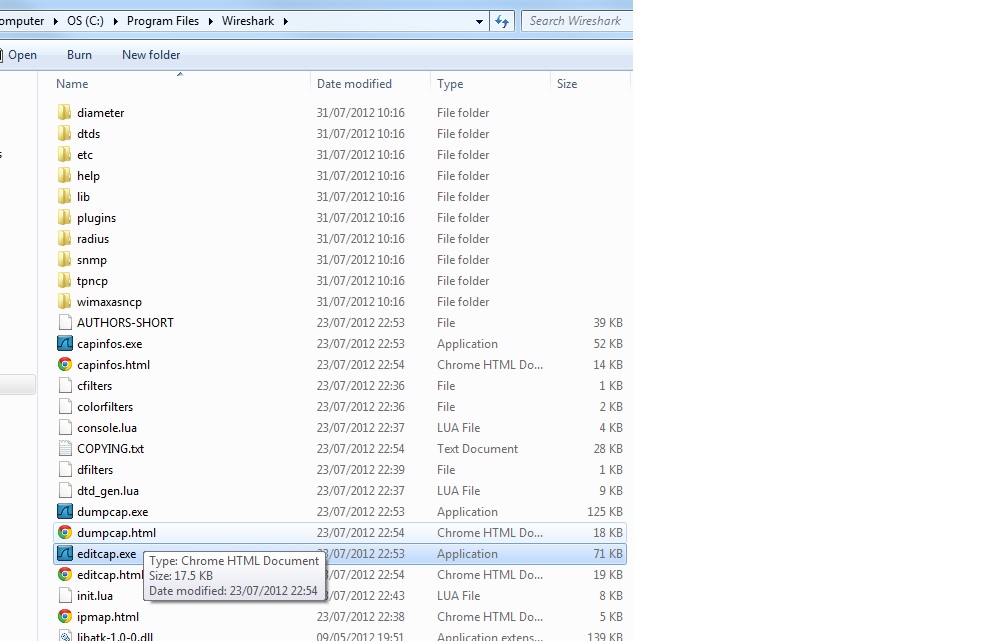
Task: Click the editcap.exe application icon
Action: pos(65,554)
